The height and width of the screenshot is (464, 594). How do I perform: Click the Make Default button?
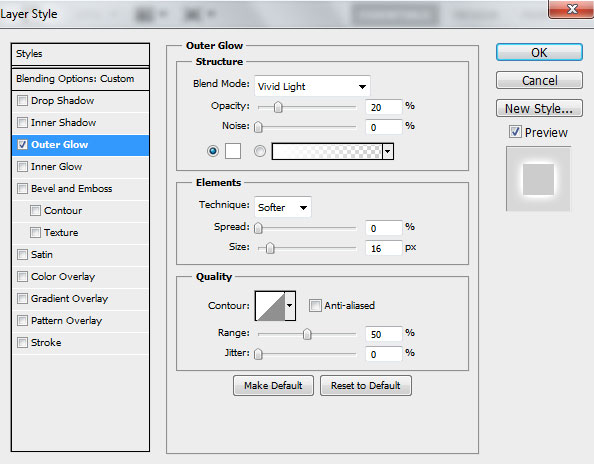(273, 386)
